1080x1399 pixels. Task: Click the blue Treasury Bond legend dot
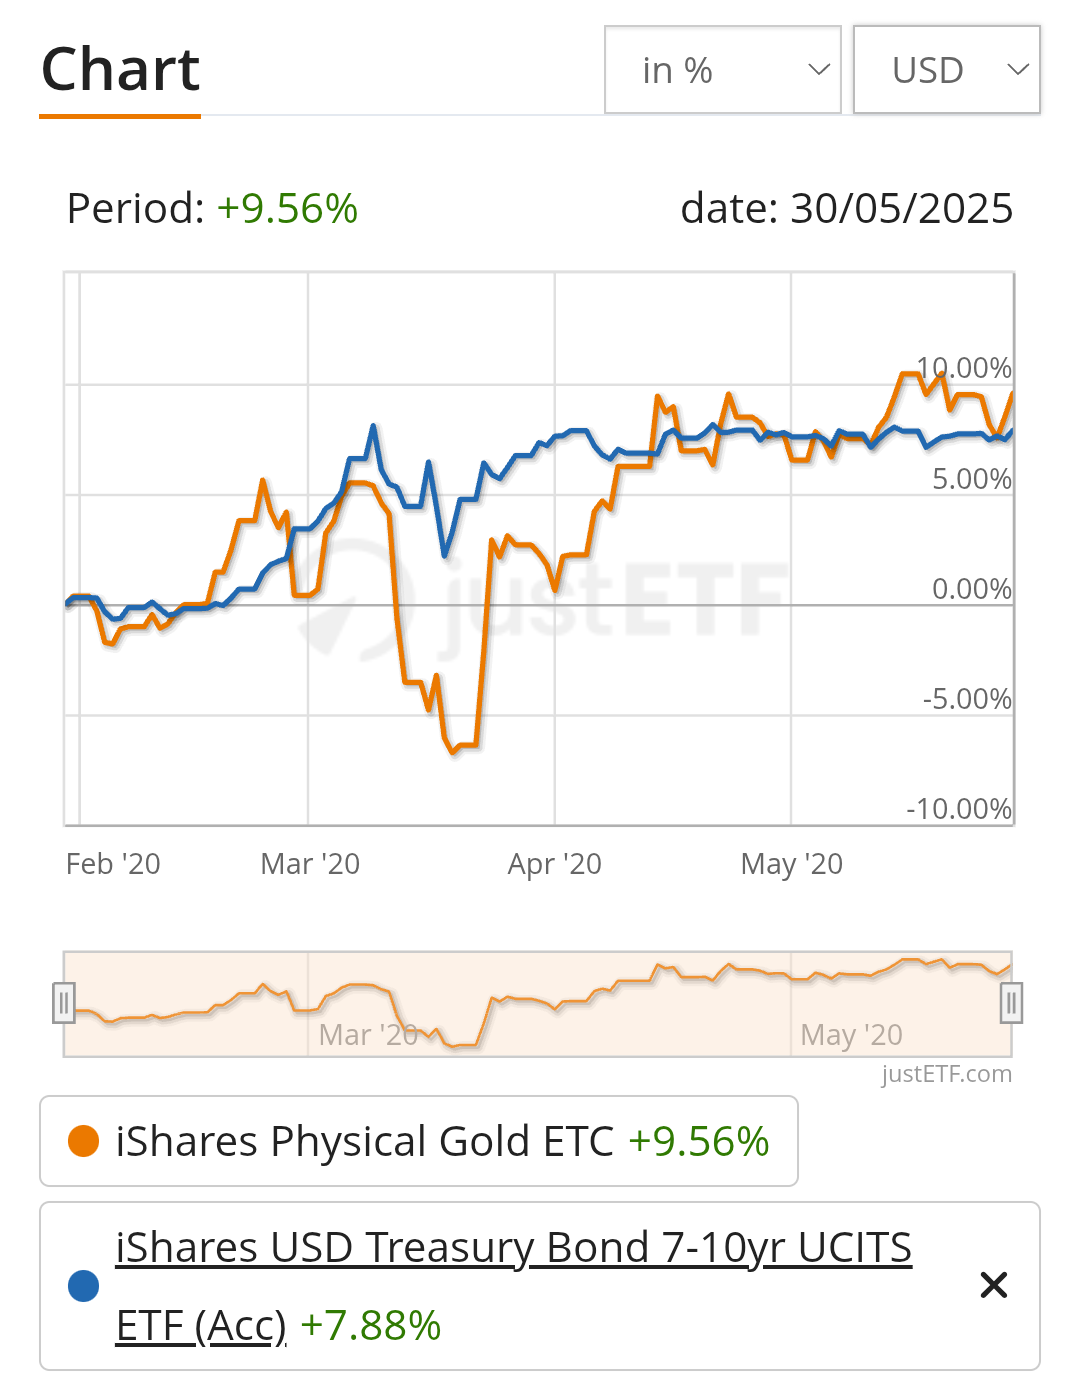click(x=83, y=1286)
